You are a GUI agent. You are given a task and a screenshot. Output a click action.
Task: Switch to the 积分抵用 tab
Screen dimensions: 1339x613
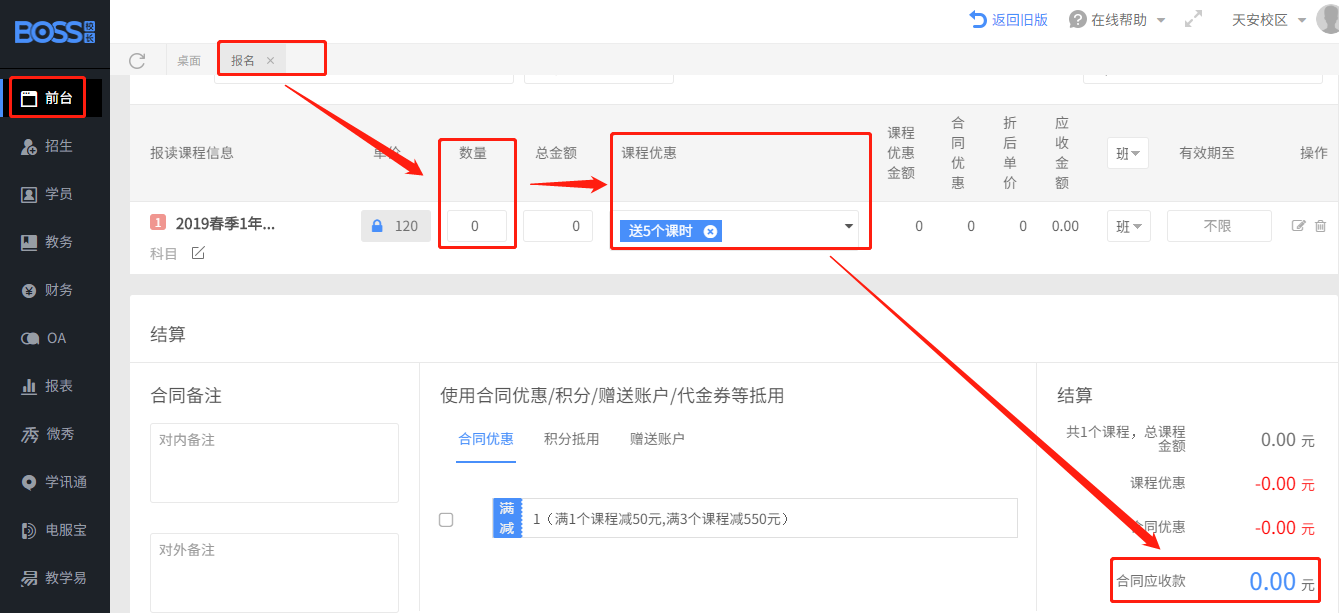pos(572,439)
